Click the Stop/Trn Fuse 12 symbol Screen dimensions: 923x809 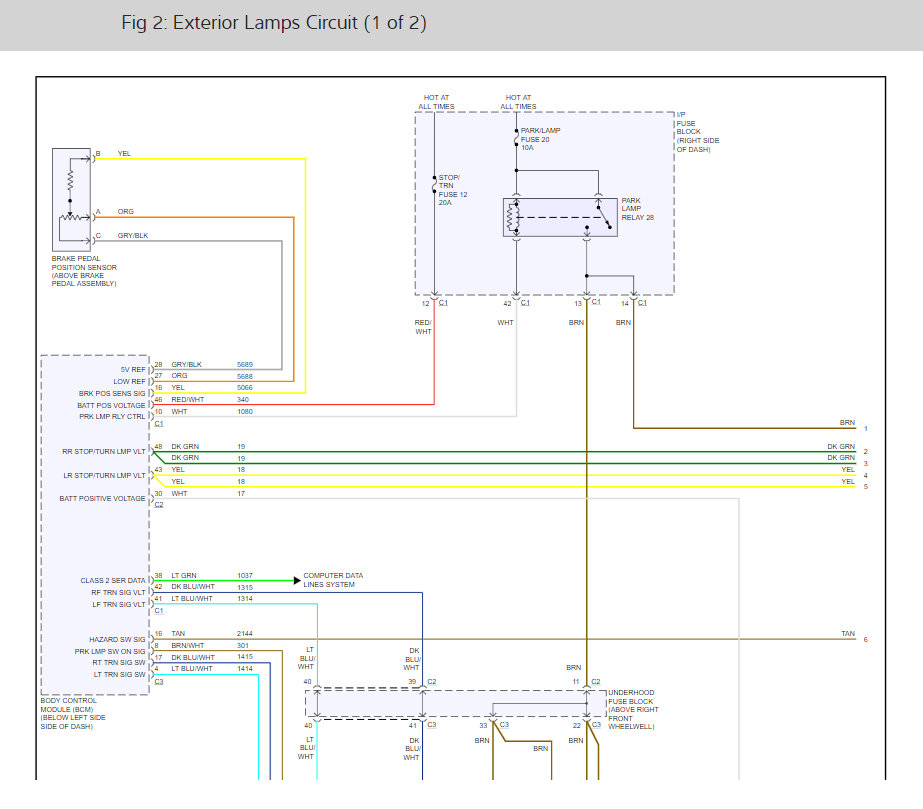click(434, 186)
